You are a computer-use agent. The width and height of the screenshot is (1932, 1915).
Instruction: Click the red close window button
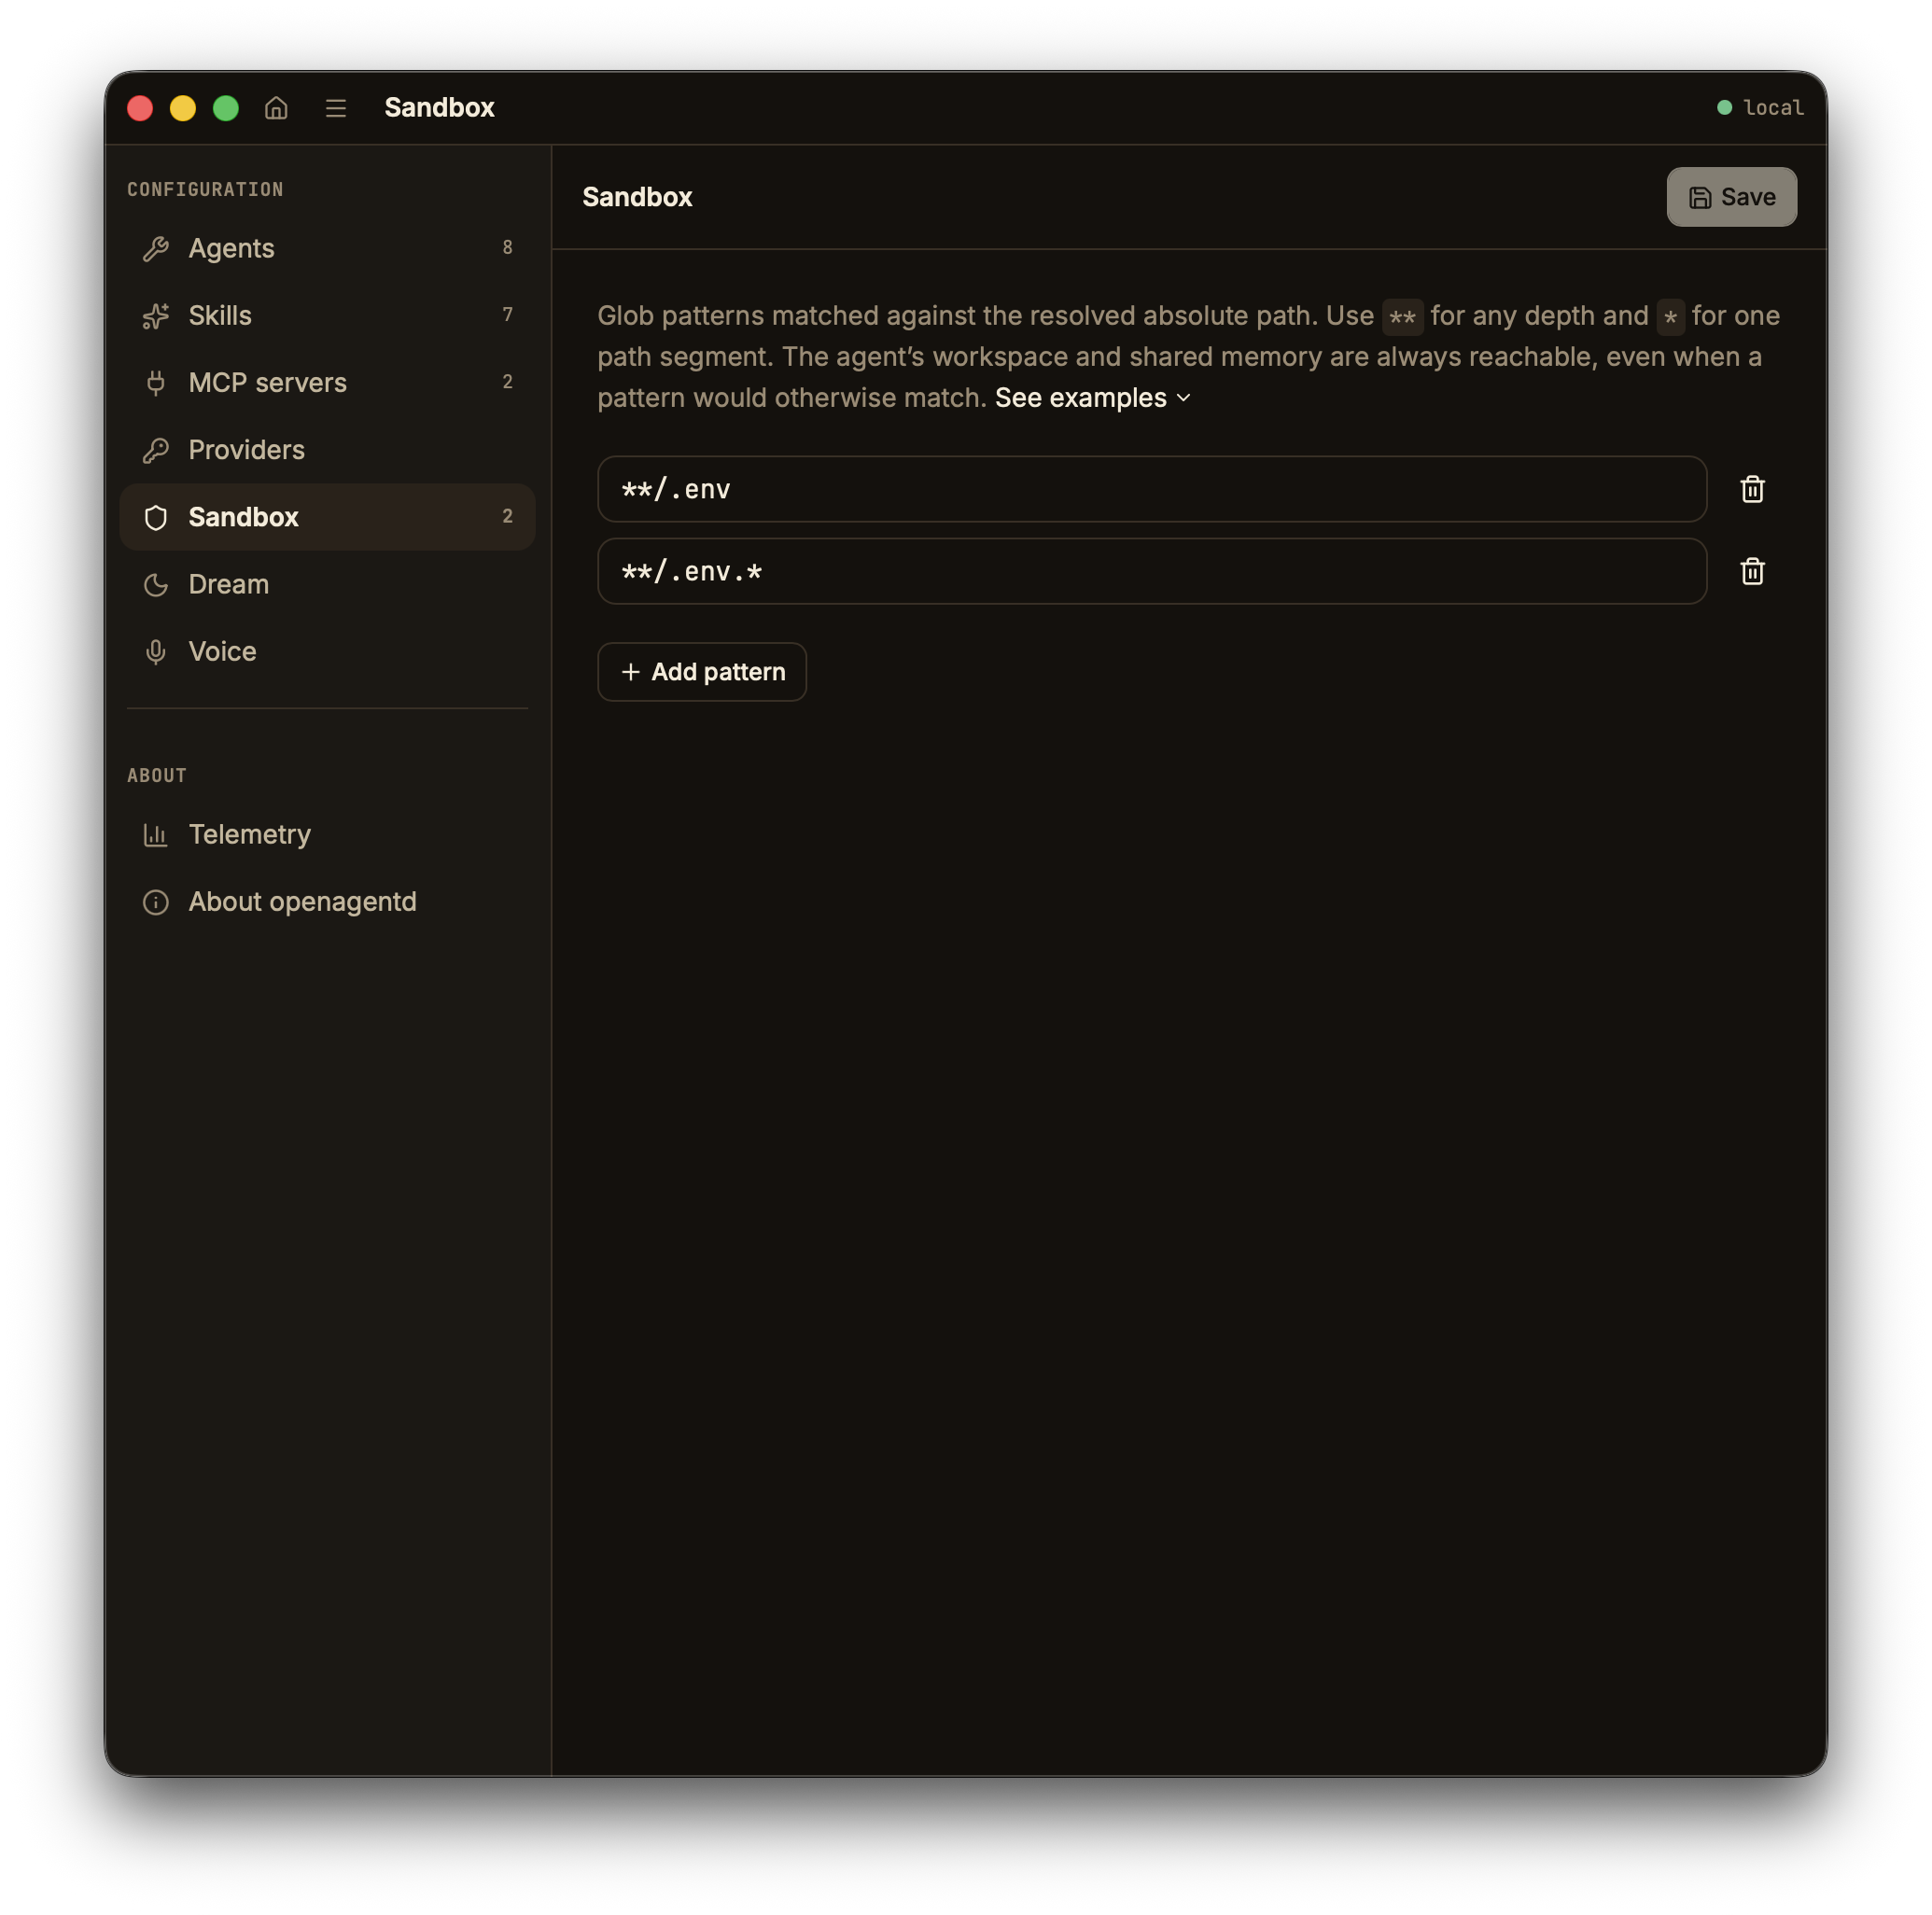[140, 108]
